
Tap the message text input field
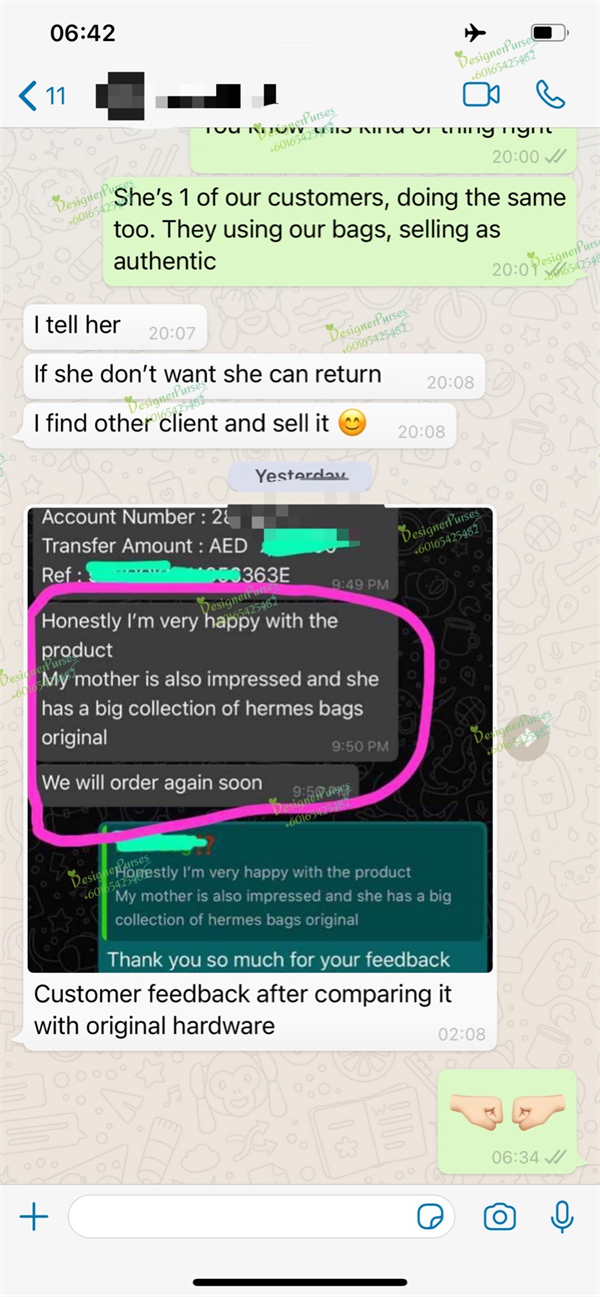[x=261, y=1217]
